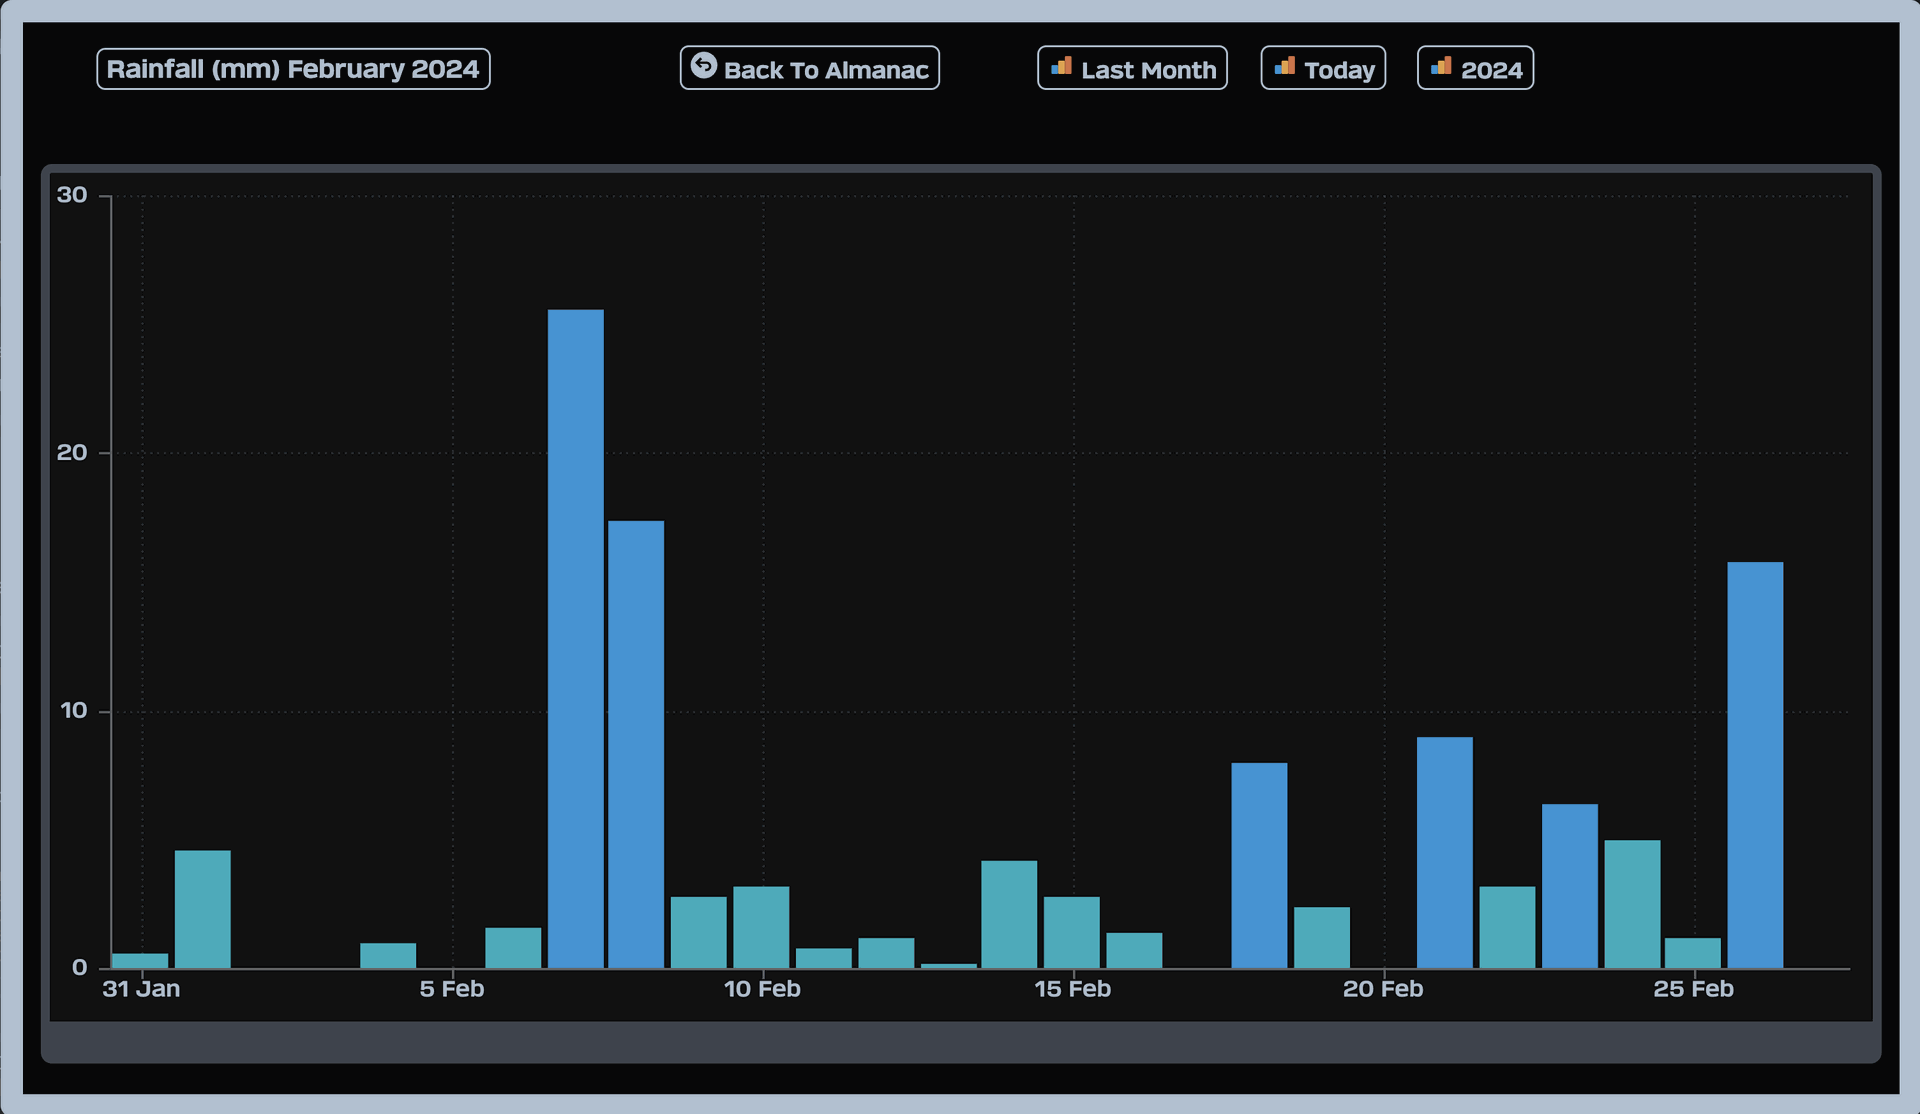
Task: Click the 18 Feb blue rainfall bar
Action: point(1259,865)
